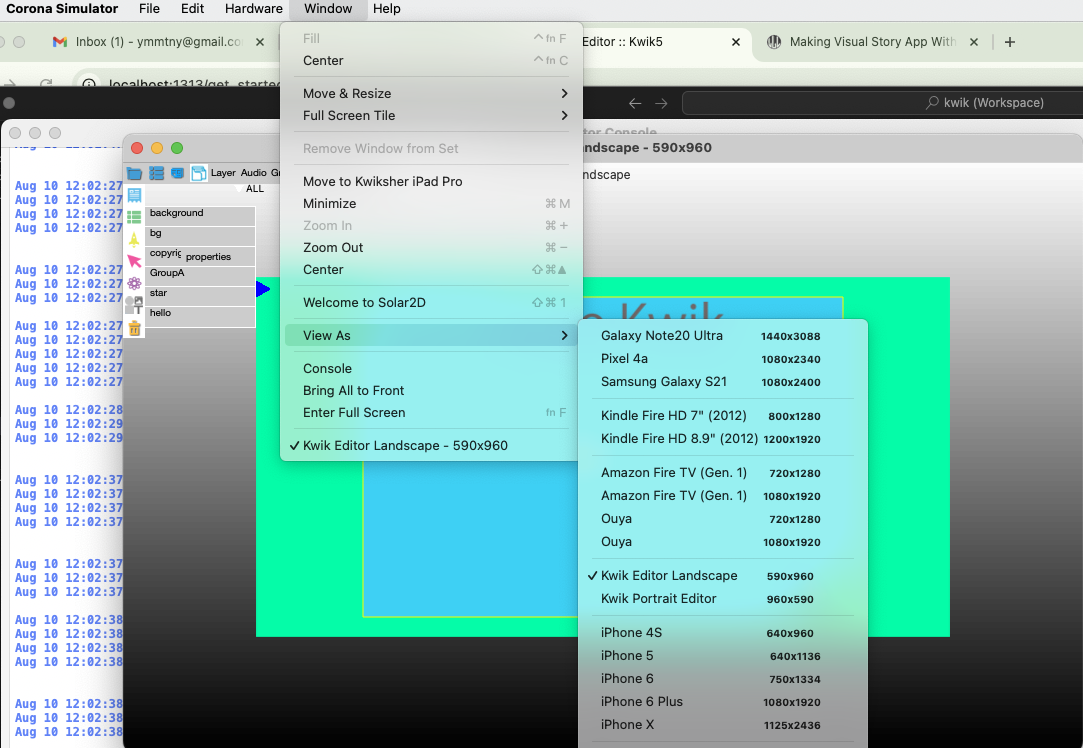Click the properties label on copyright row
The image size is (1083, 748).
coord(208,257)
